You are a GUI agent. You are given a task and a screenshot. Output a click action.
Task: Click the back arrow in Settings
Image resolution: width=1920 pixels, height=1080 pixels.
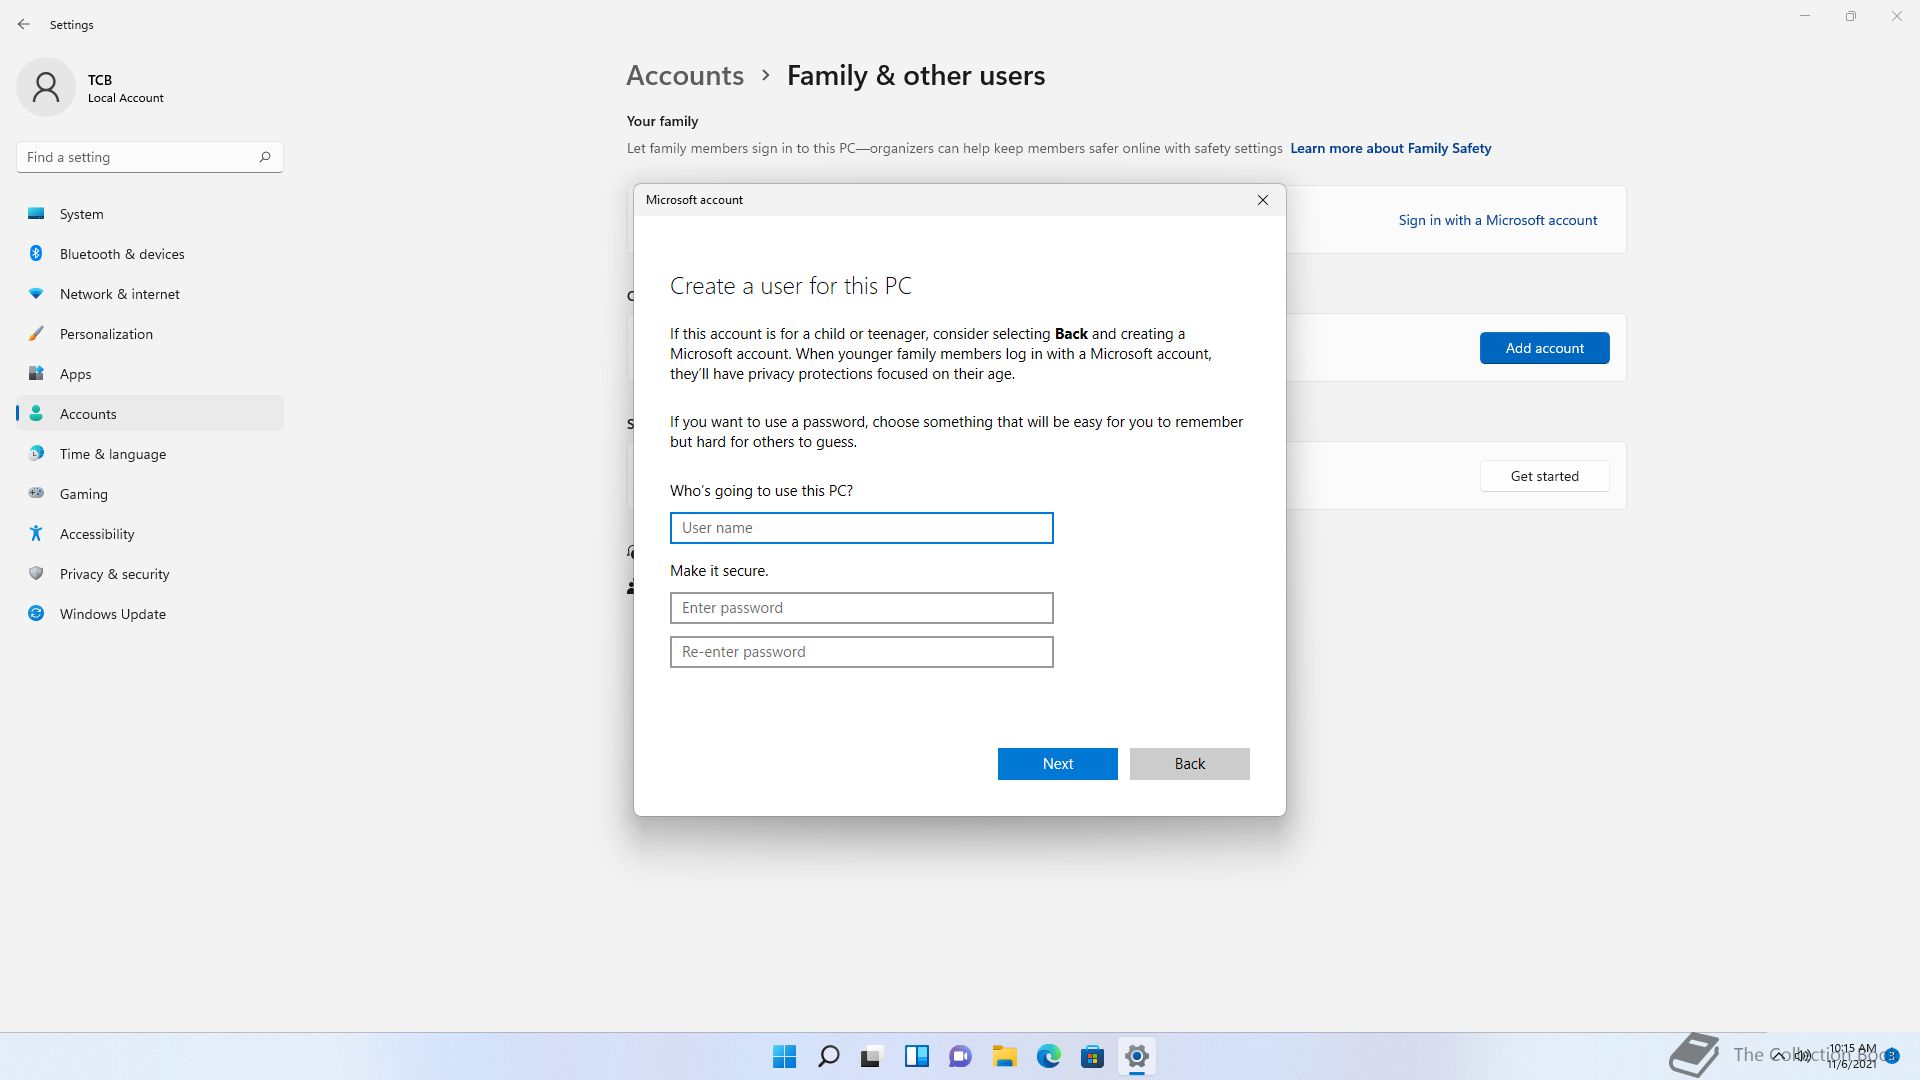click(x=24, y=24)
